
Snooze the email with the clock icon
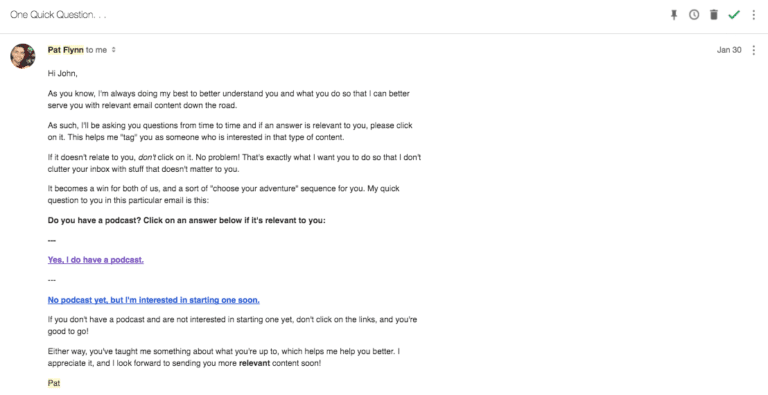pos(694,15)
